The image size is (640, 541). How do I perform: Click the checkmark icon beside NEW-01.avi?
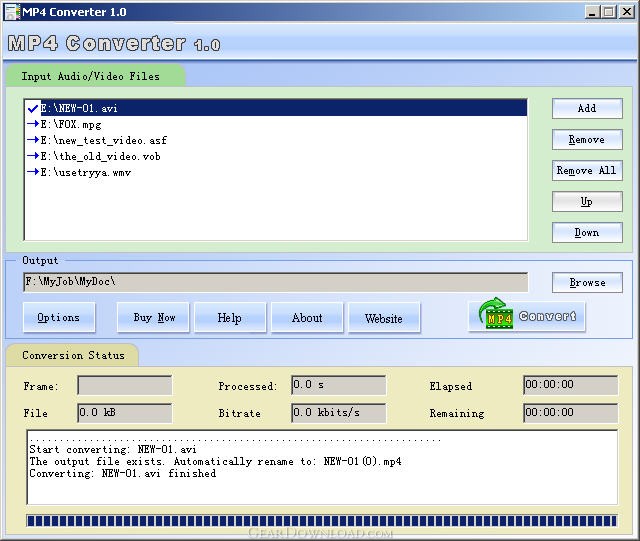click(33, 108)
